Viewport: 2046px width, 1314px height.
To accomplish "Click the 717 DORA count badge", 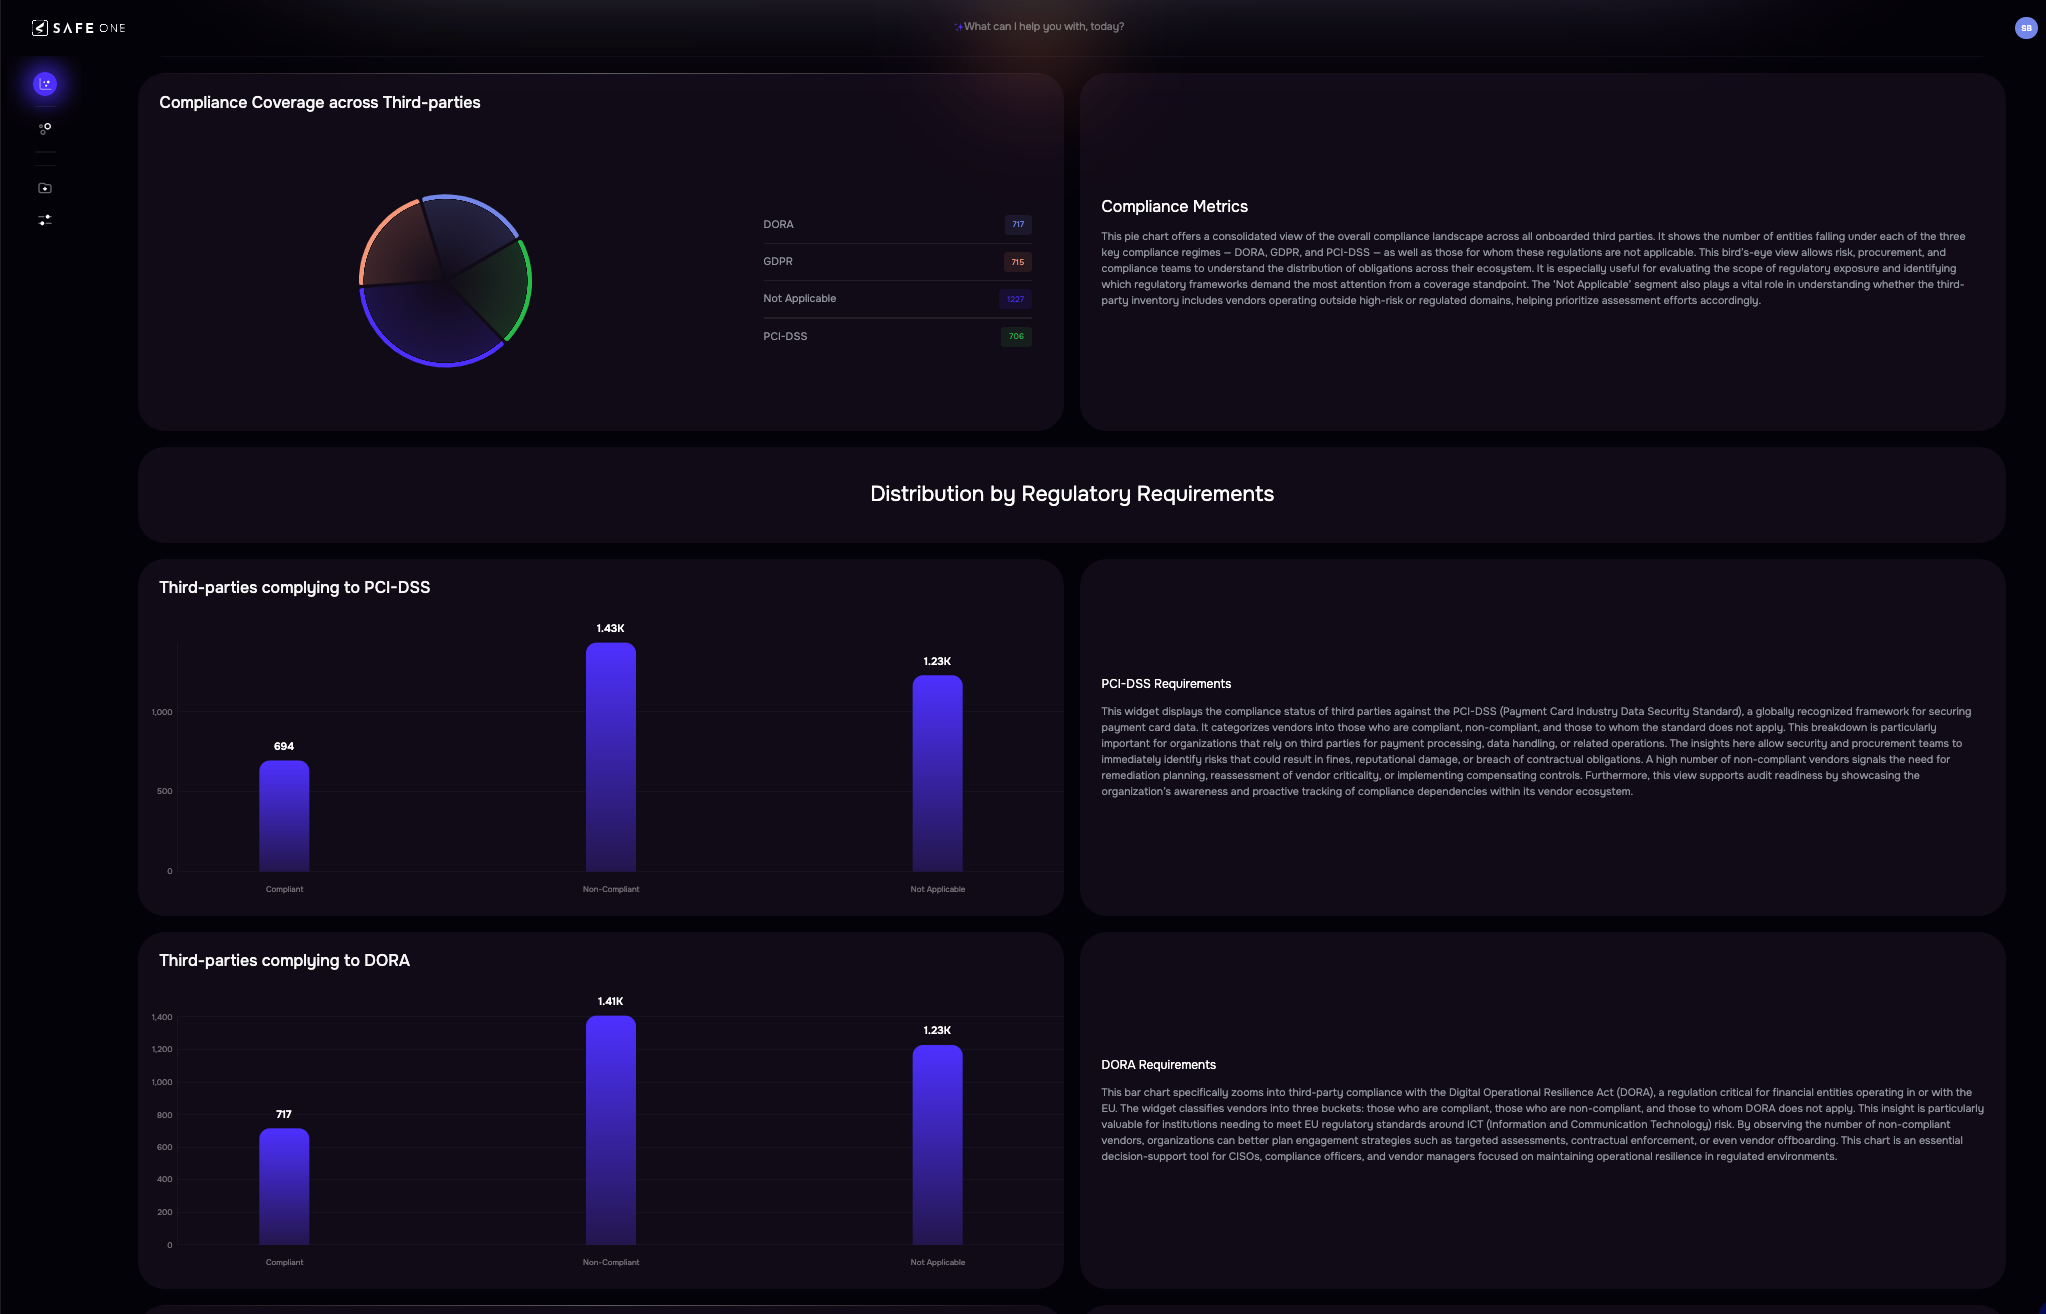I will (1017, 225).
